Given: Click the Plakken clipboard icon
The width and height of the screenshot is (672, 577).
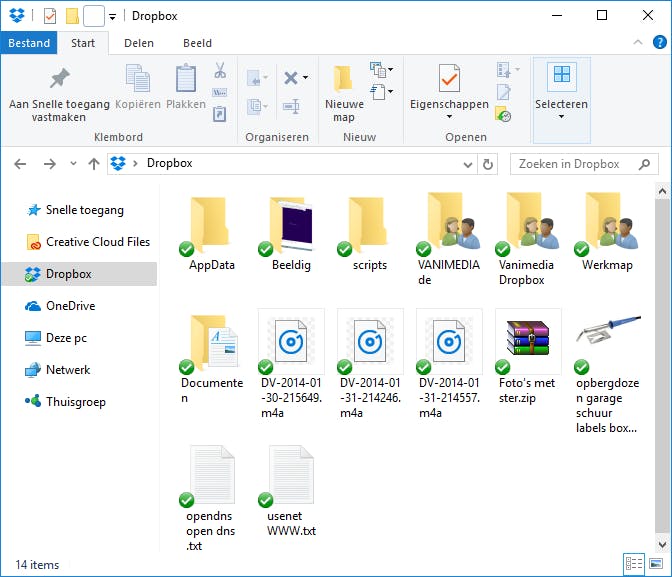Looking at the screenshot, I should pos(186,78).
